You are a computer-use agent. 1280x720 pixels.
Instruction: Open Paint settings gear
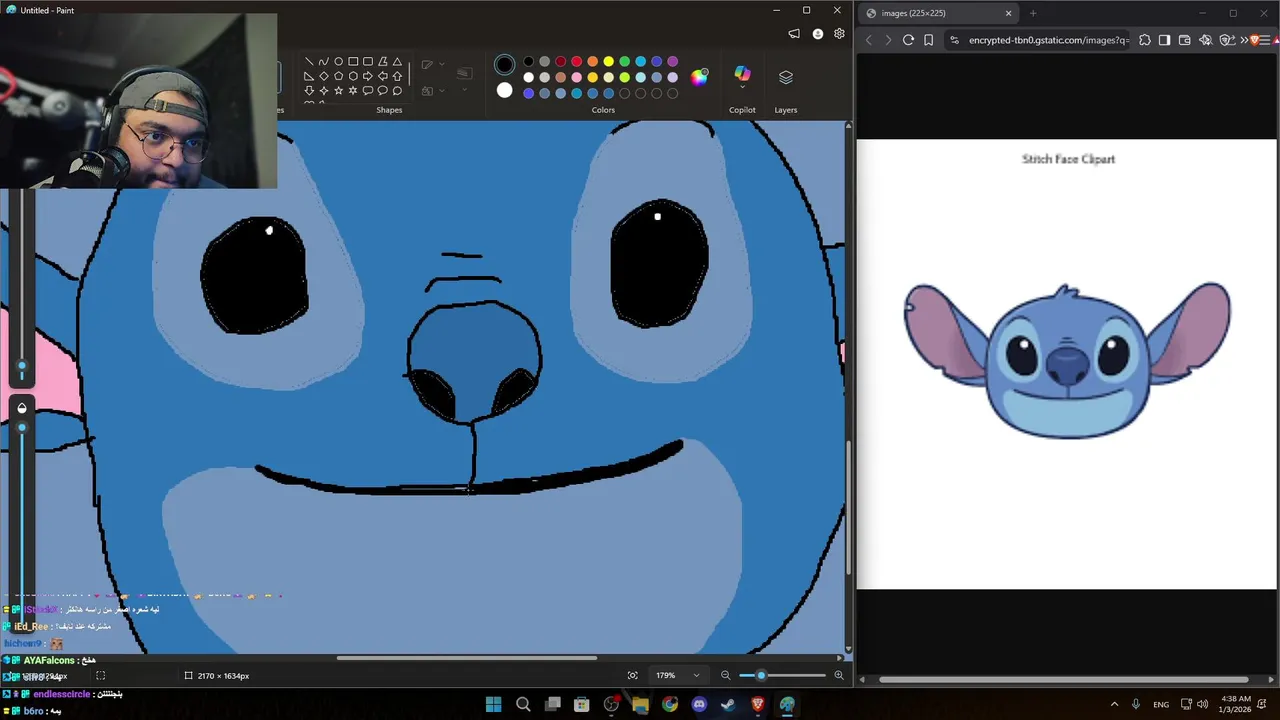pyautogui.click(x=839, y=34)
